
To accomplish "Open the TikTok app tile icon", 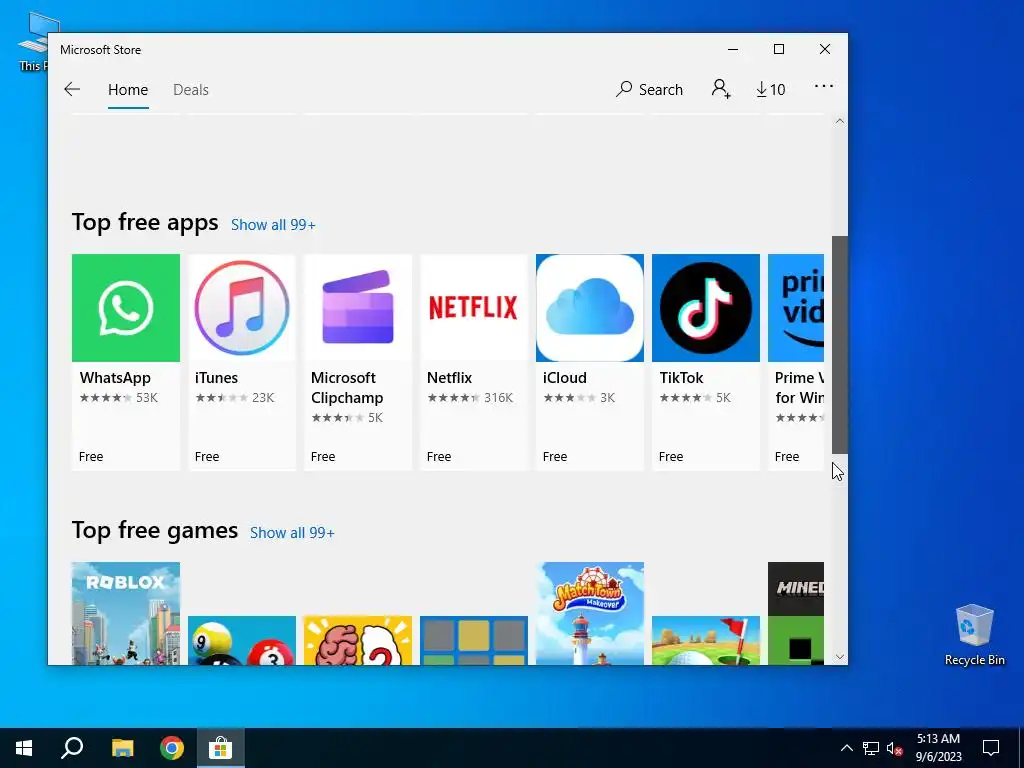I will pos(706,308).
